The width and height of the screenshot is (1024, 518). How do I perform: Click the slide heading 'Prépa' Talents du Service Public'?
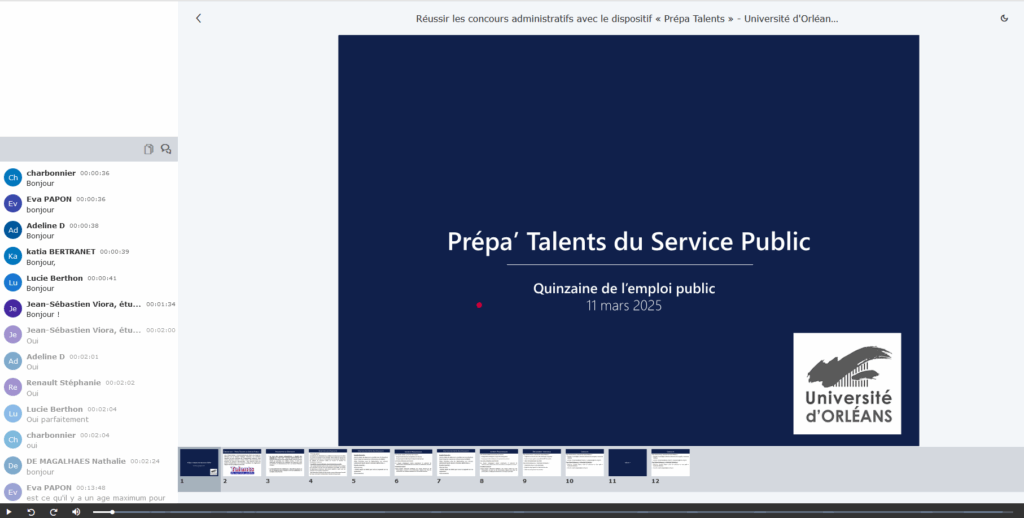point(629,241)
